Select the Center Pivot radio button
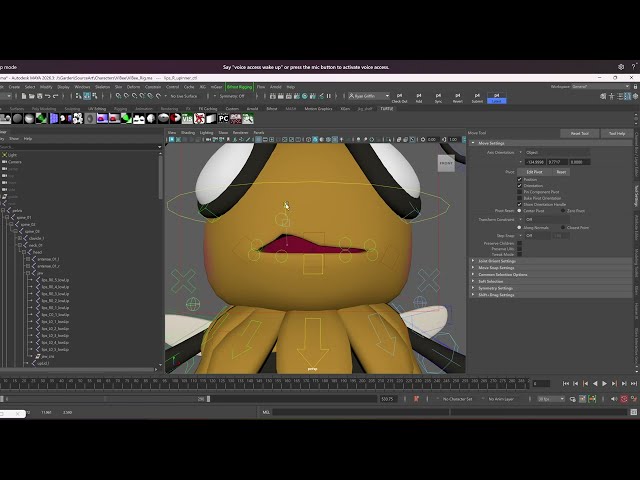Image resolution: width=640 pixels, height=480 pixels. click(520, 211)
